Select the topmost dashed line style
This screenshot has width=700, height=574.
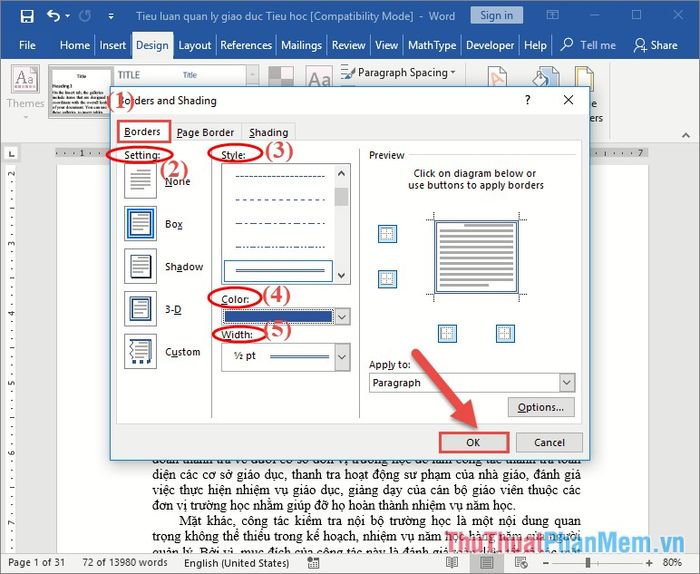coord(279,177)
